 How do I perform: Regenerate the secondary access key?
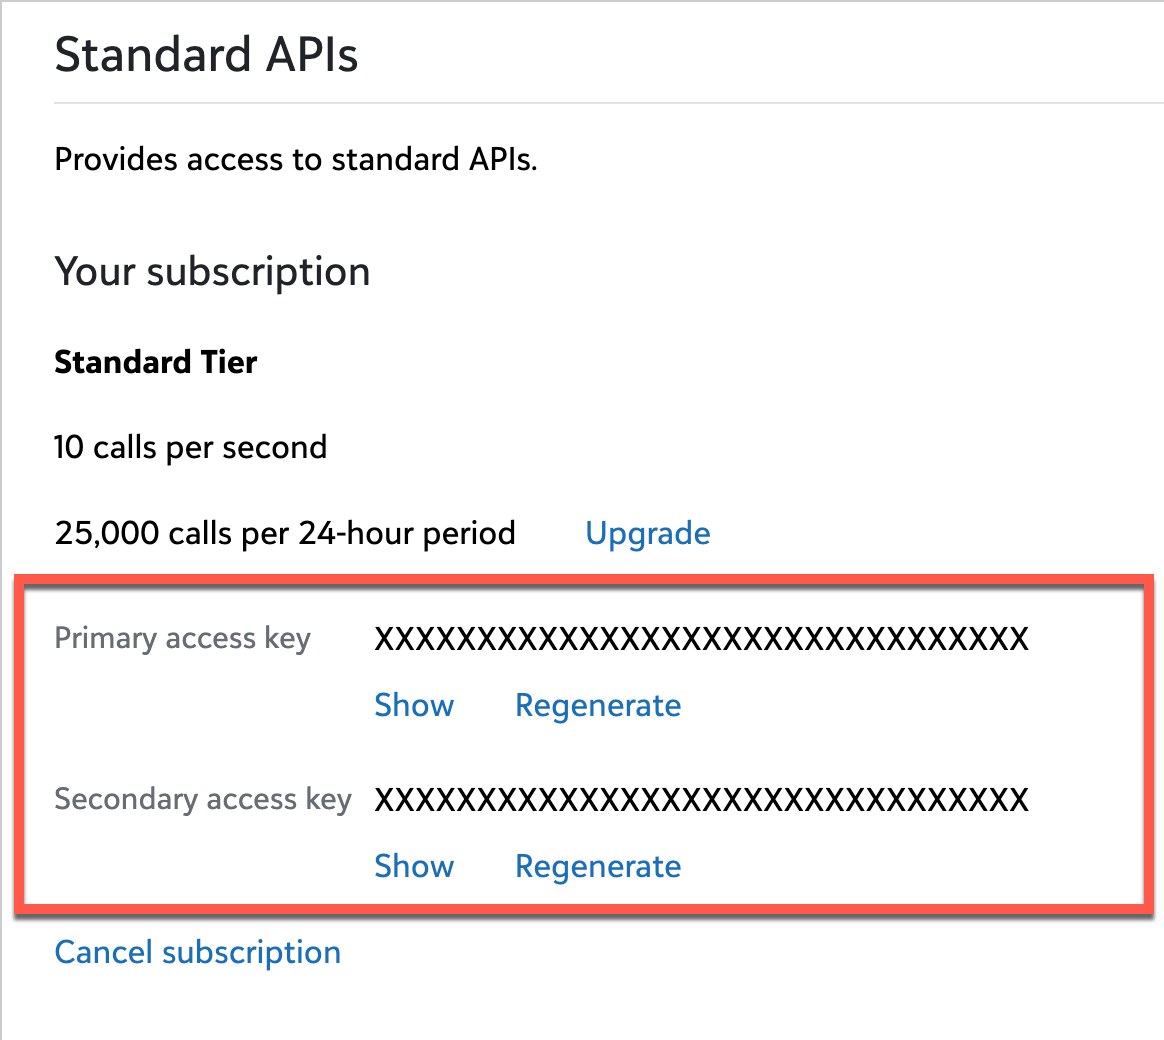point(598,867)
